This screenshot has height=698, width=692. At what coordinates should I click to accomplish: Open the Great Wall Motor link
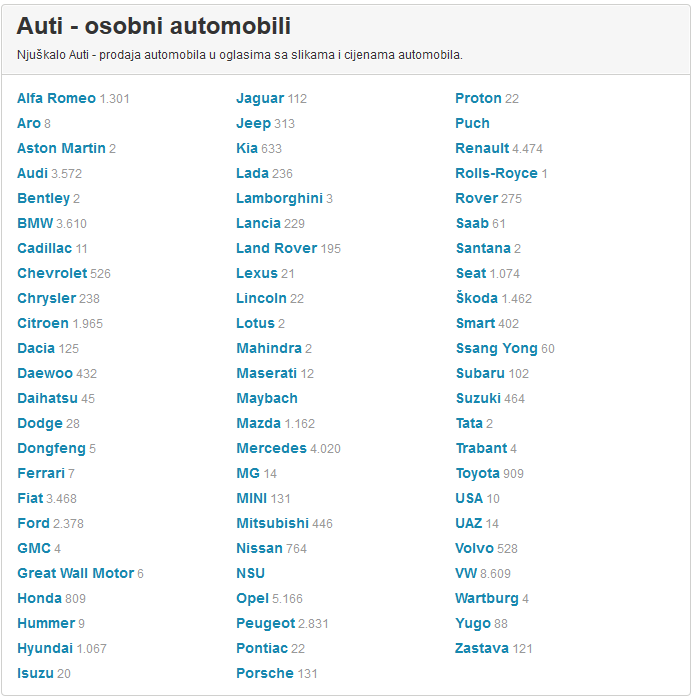[x=75, y=573]
